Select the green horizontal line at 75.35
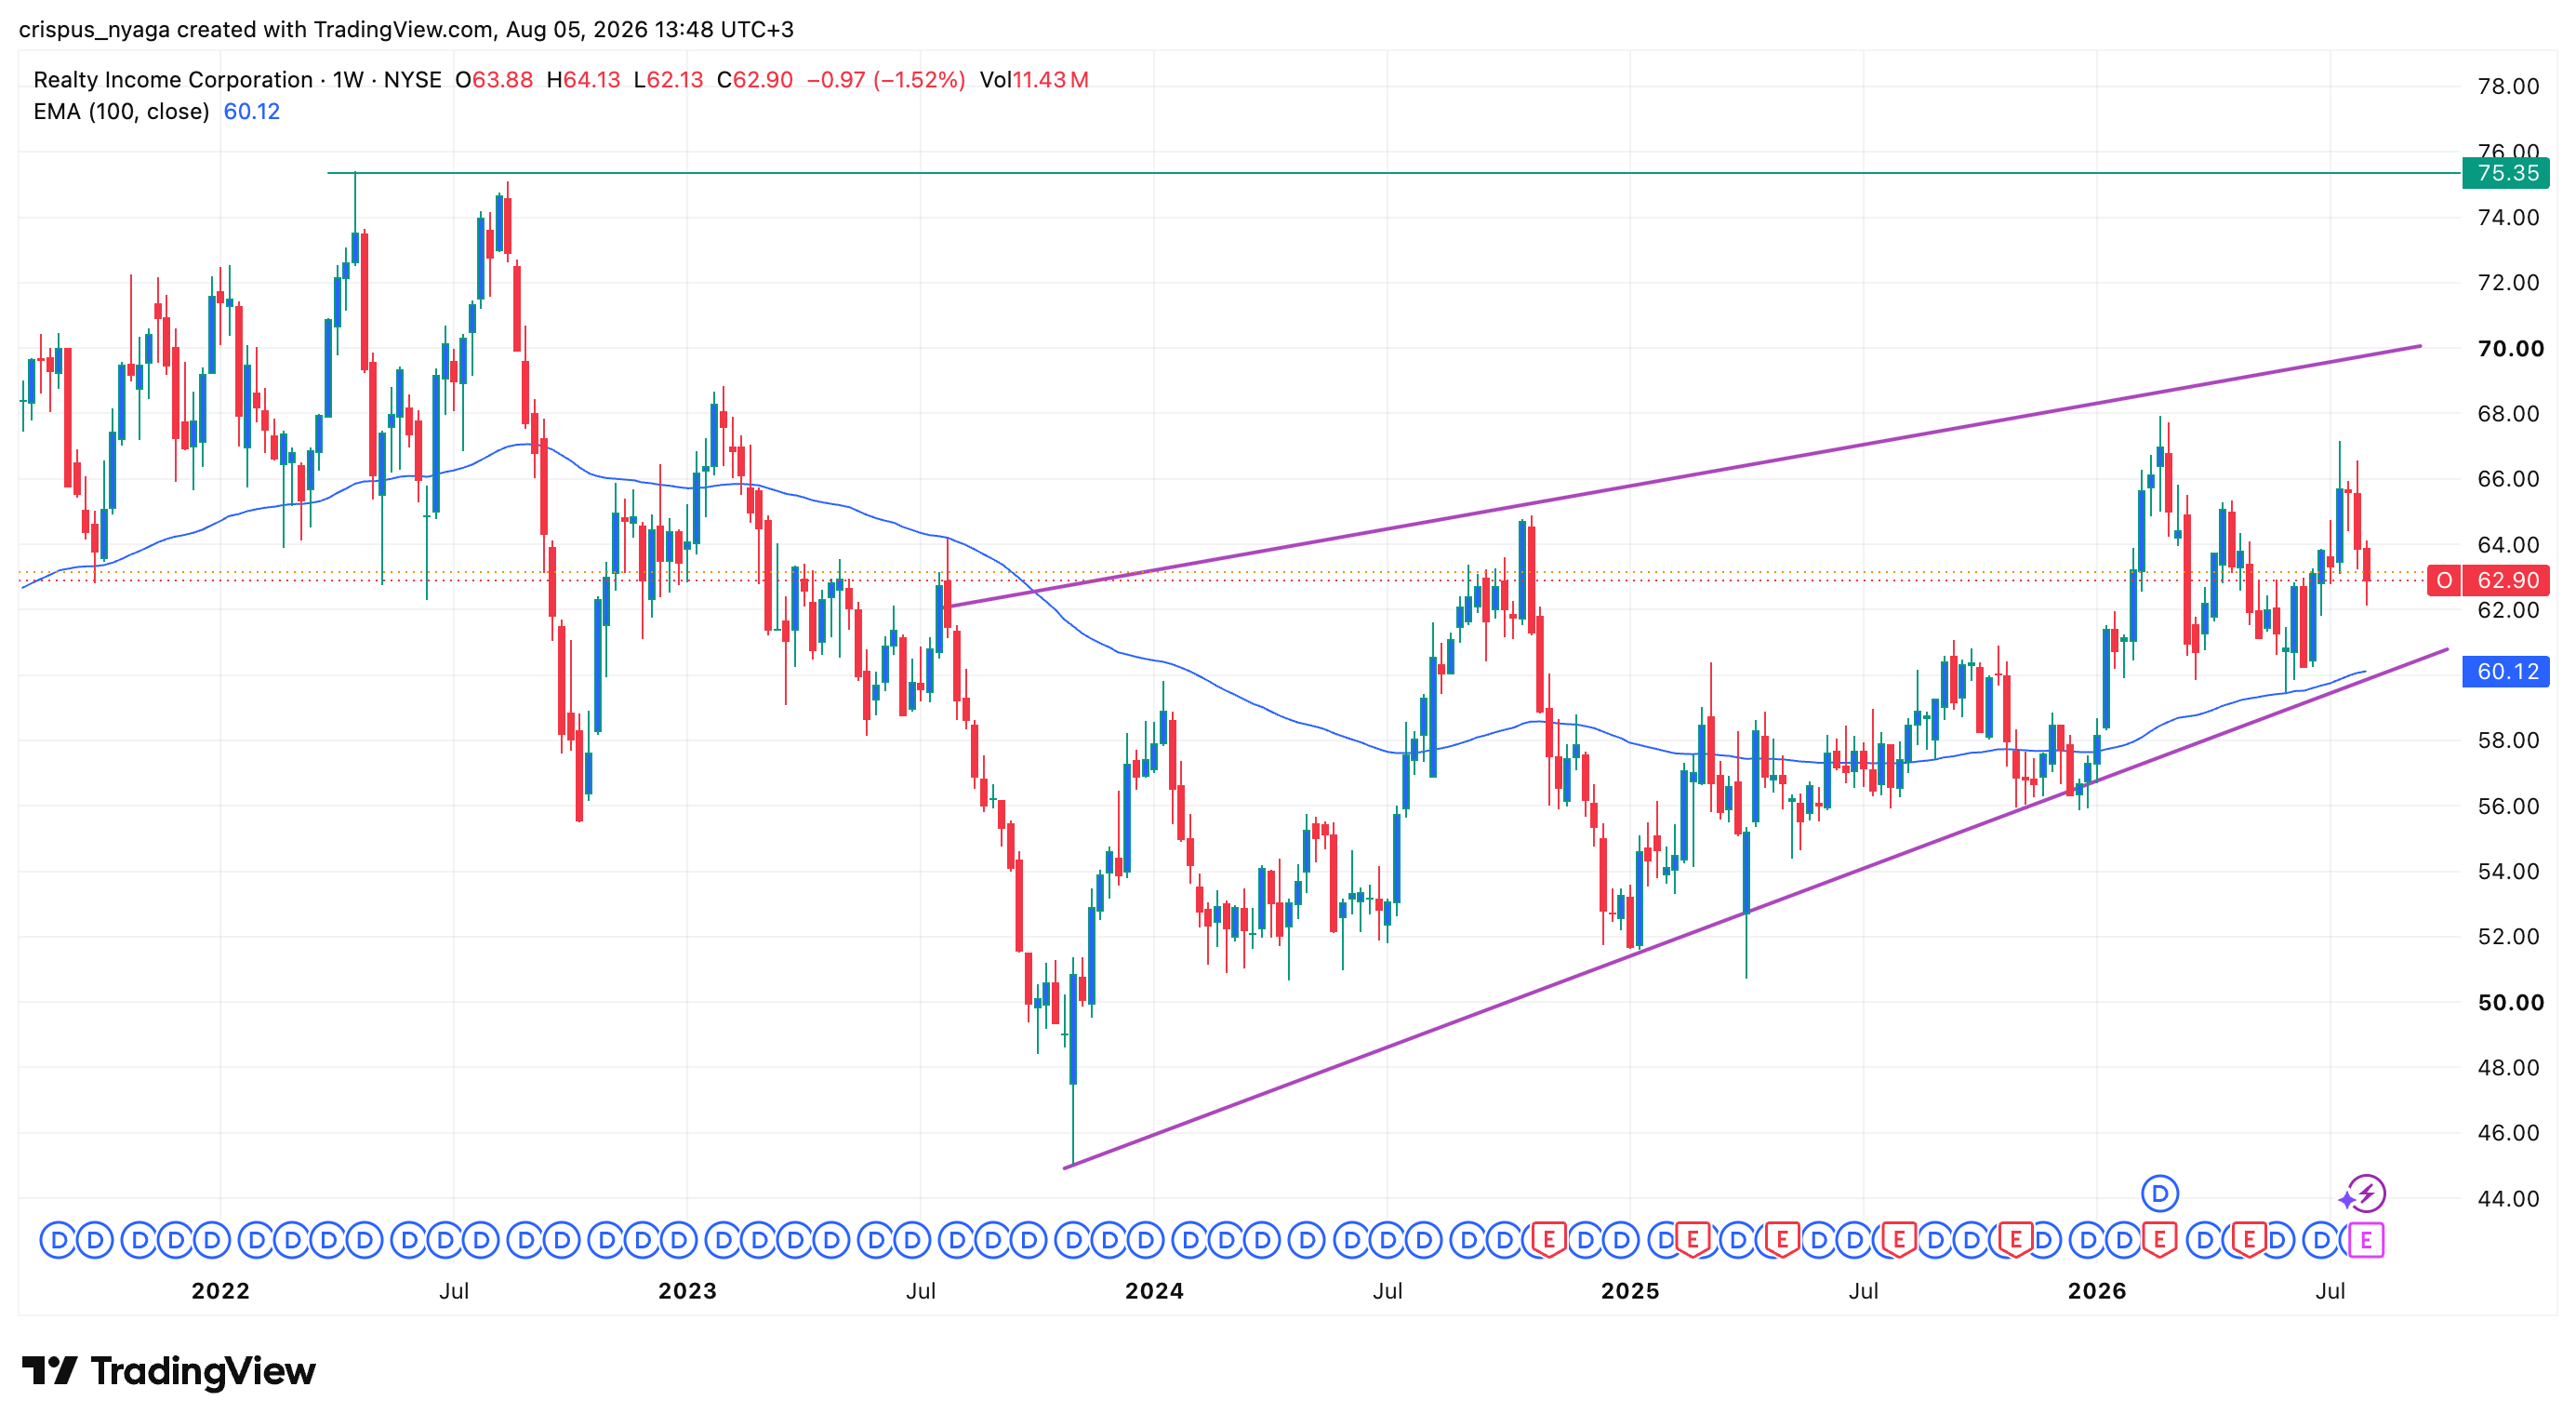This screenshot has height=1427, width=2576. pyautogui.click(x=1394, y=173)
